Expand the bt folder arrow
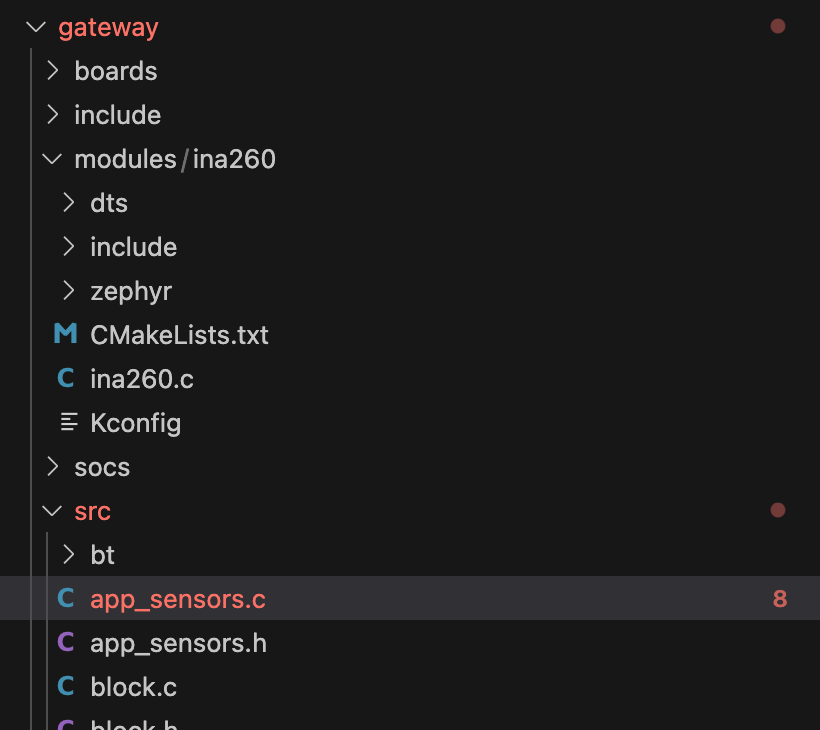820x730 pixels. pyautogui.click(x=68, y=554)
